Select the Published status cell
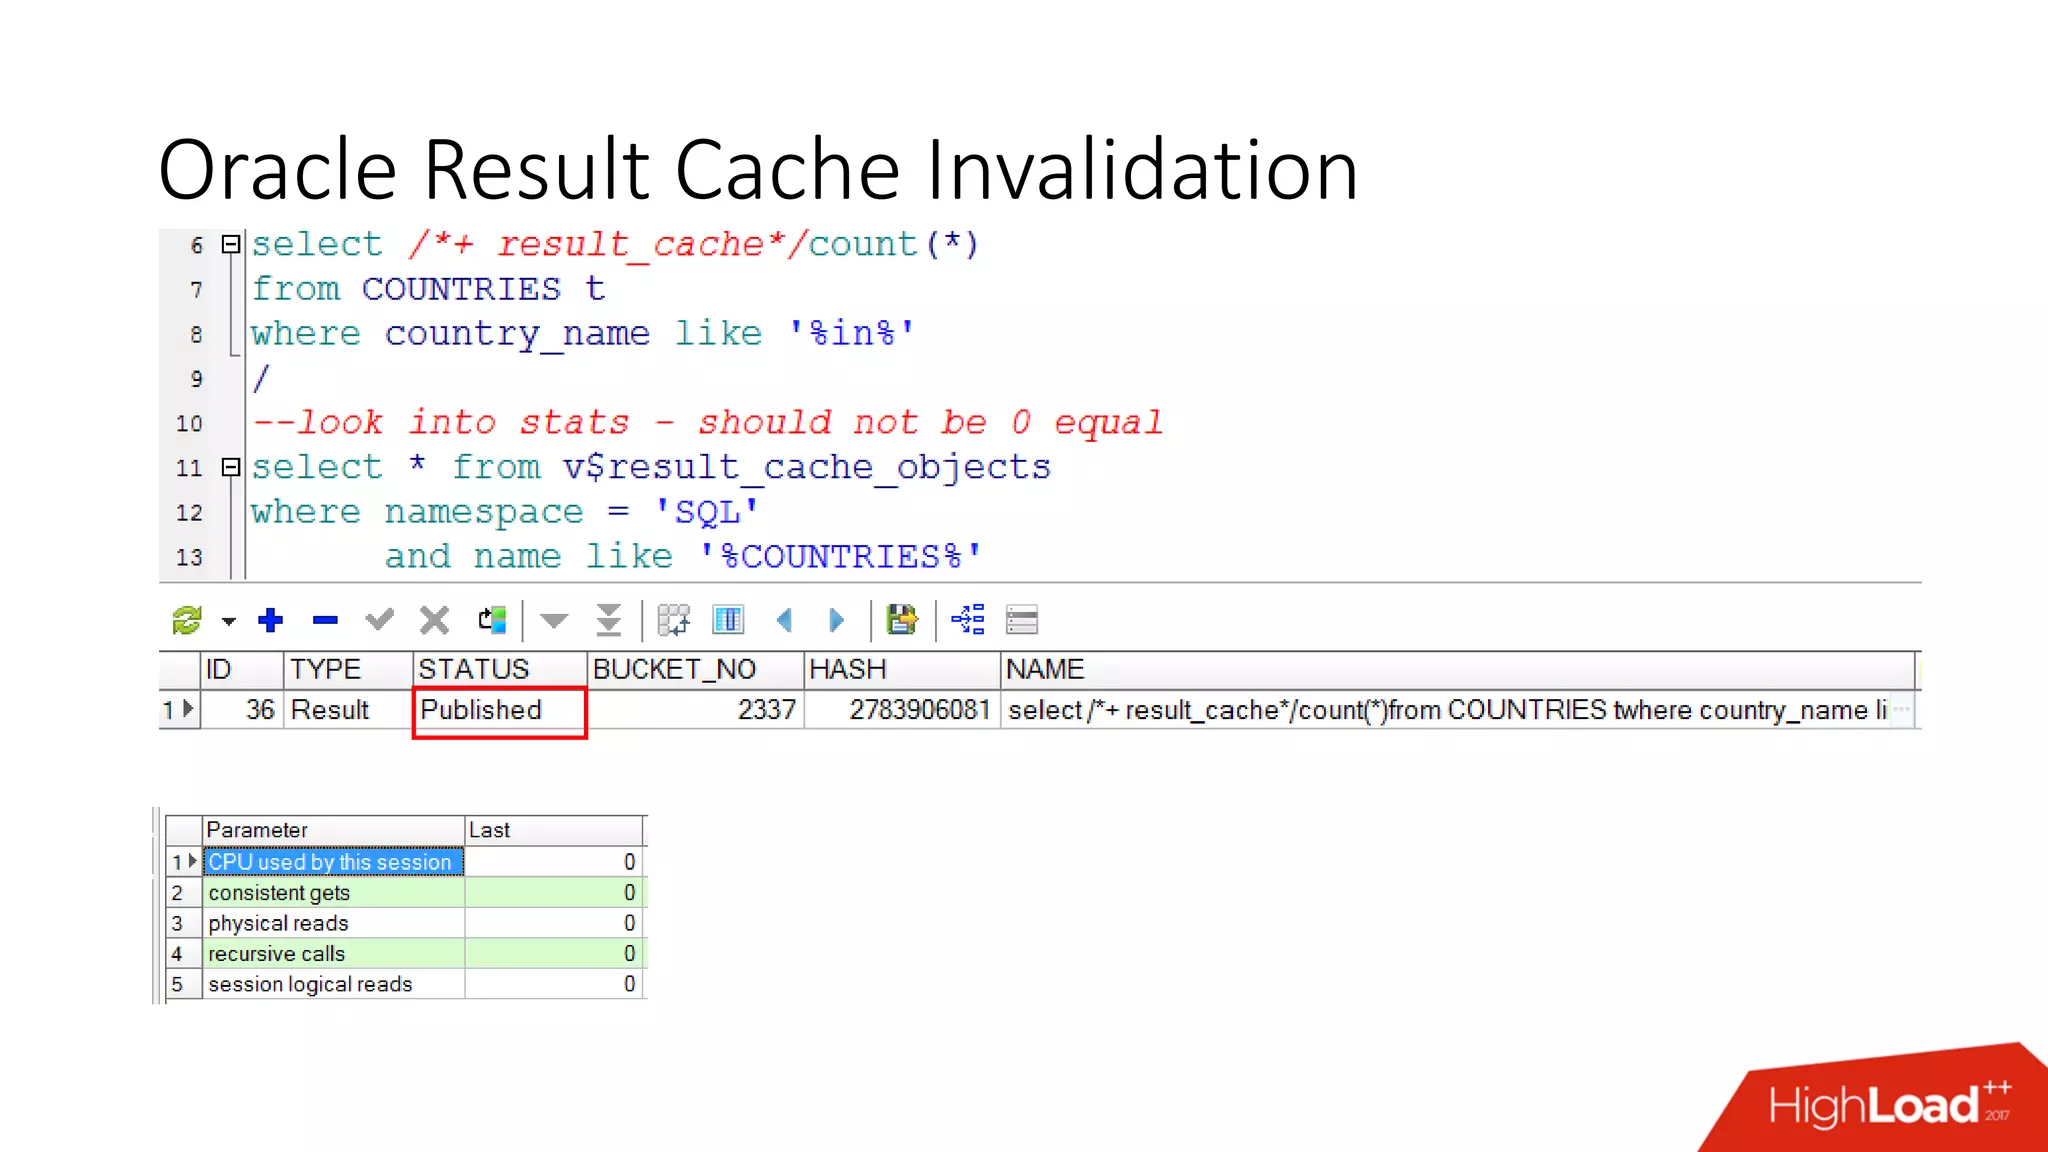Viewport: 2048px width, 1152px height. [500, 710]
